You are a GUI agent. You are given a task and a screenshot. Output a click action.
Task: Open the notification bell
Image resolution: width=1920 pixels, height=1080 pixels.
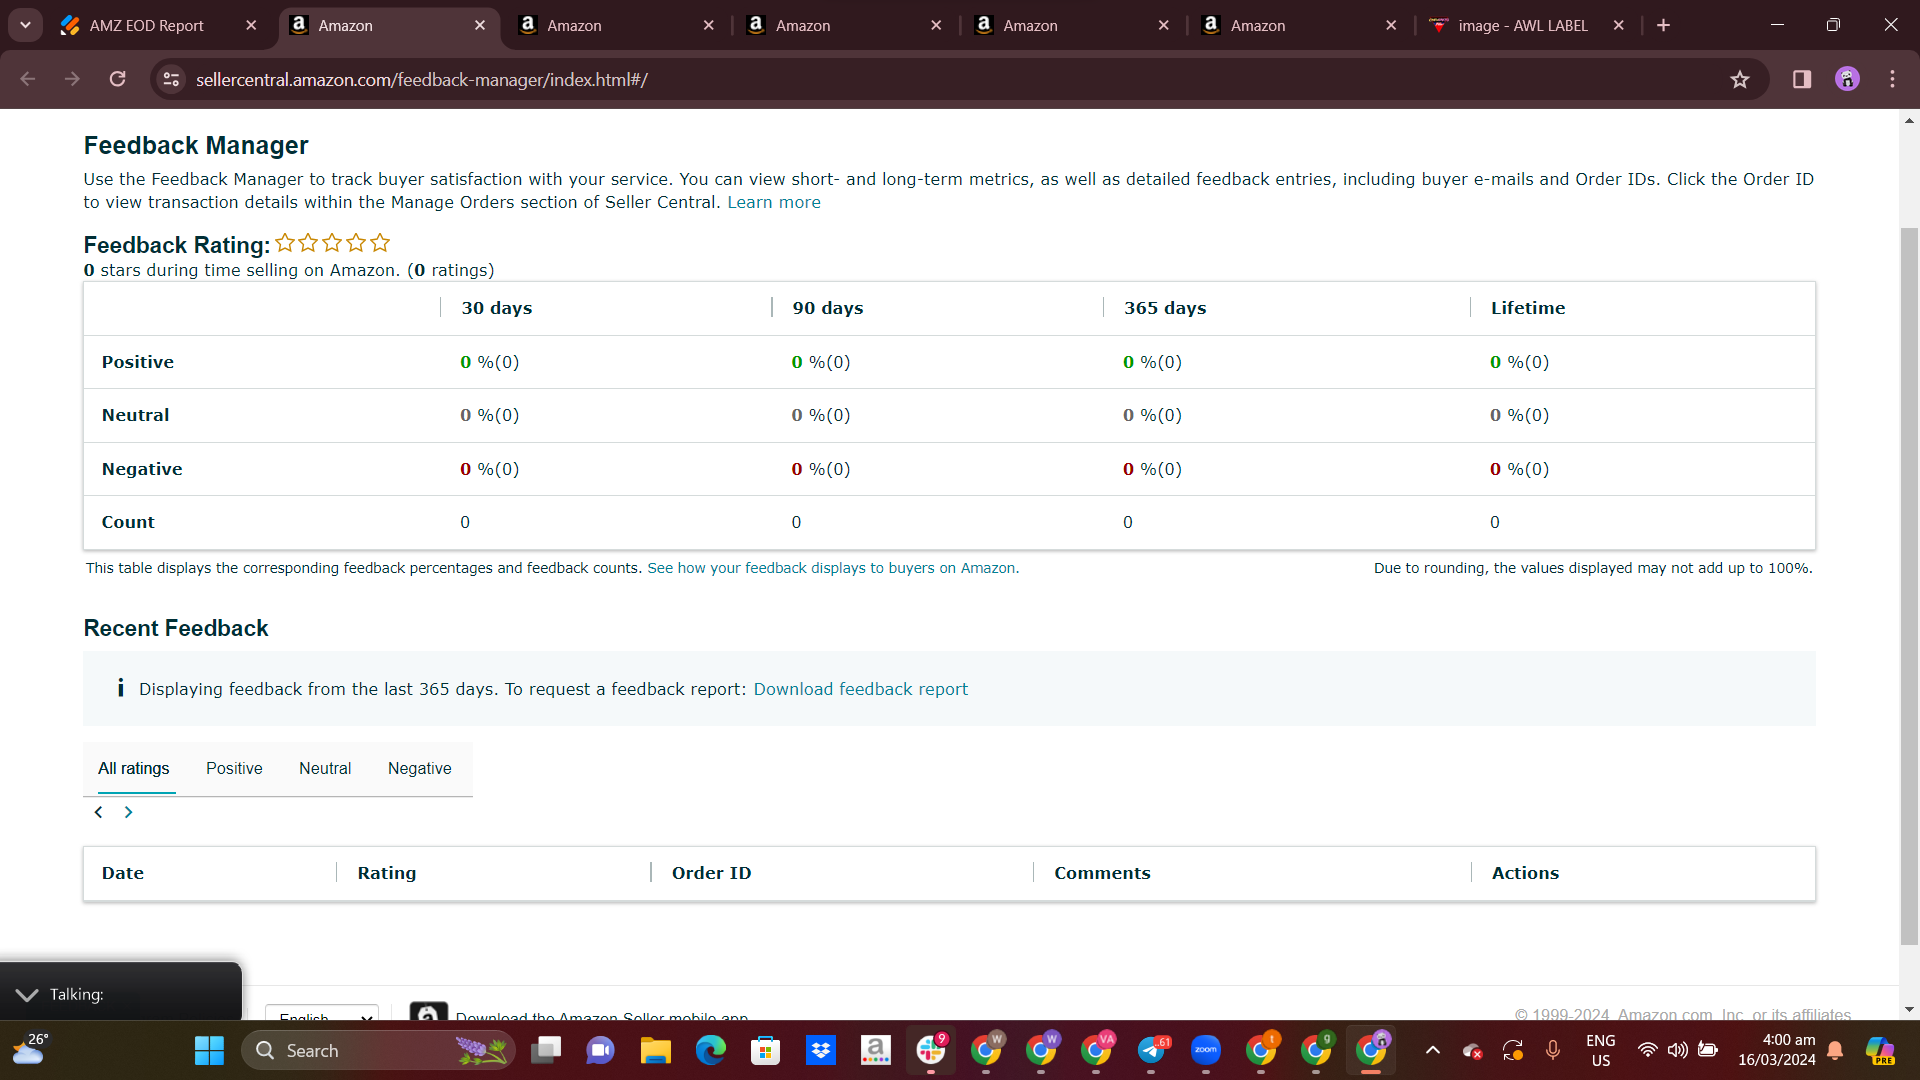[1835, 1050]
